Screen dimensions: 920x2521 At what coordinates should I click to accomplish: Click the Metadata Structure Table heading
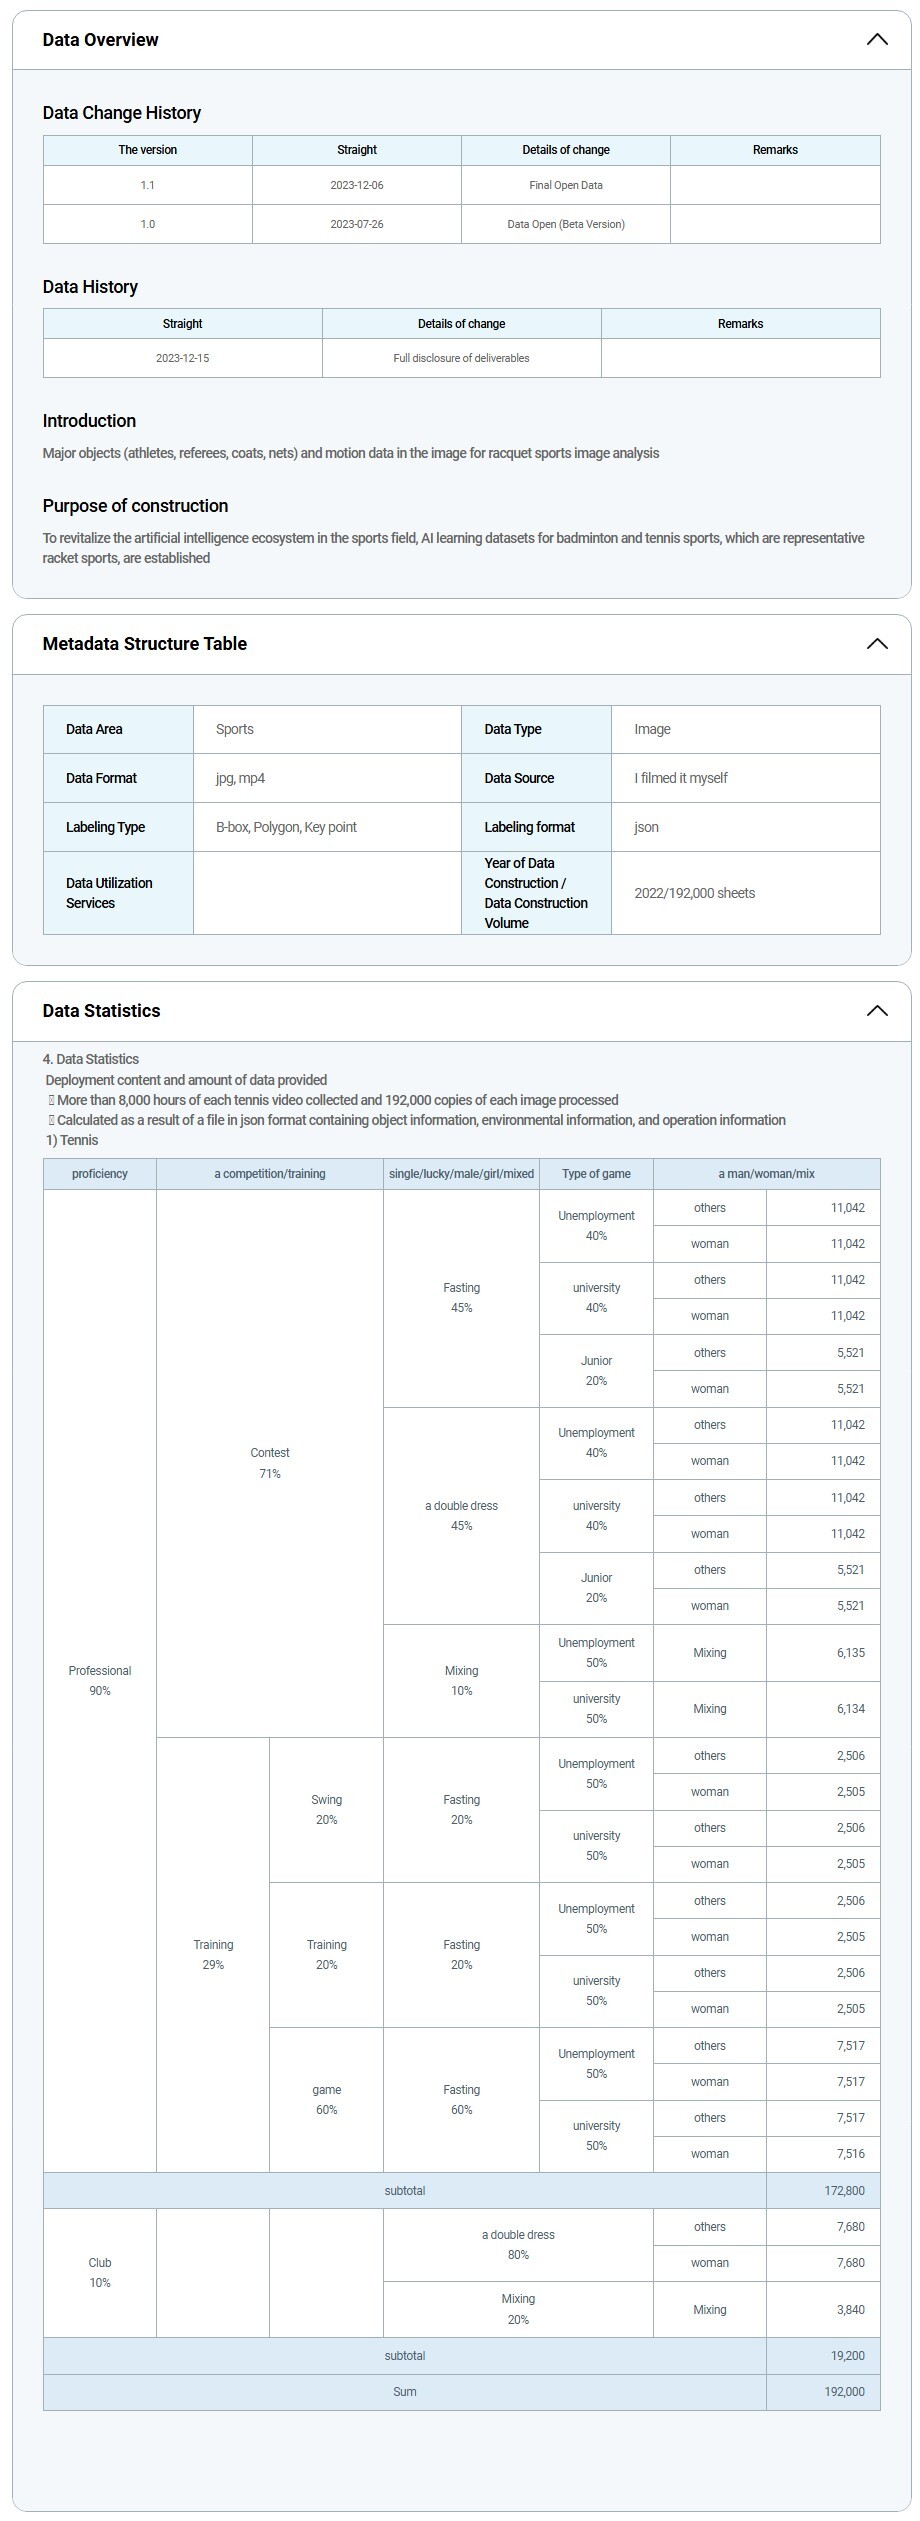click(x=144, y=644)
